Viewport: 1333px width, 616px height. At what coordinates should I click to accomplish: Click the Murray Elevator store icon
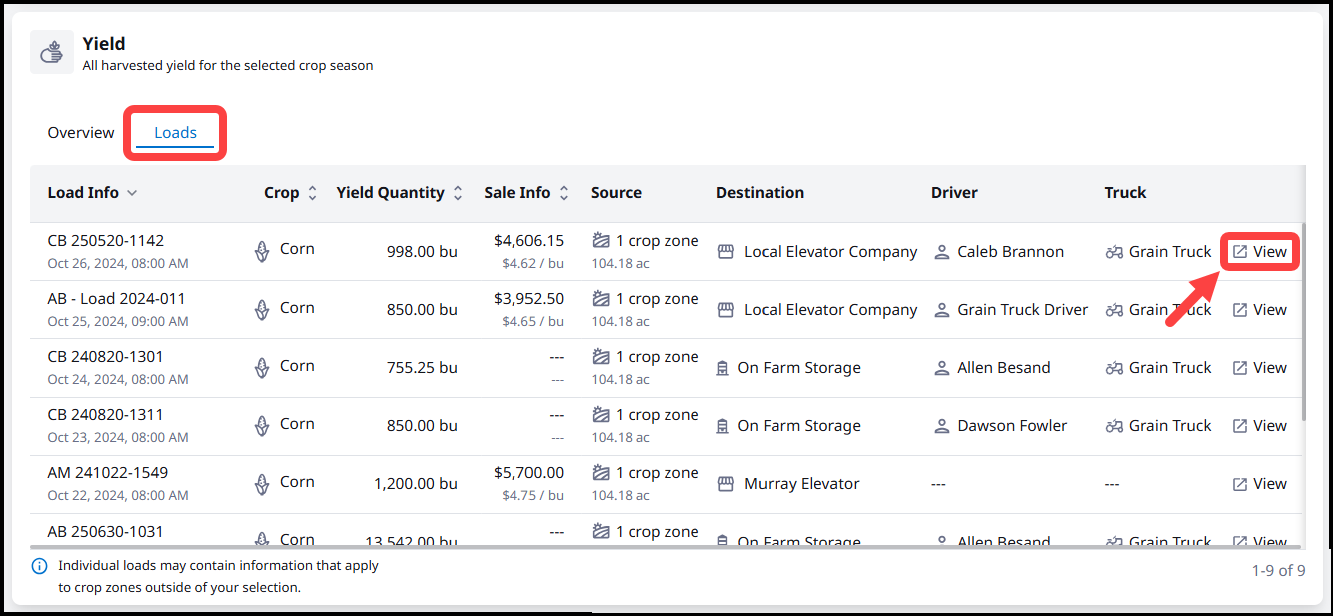(726, 484)
